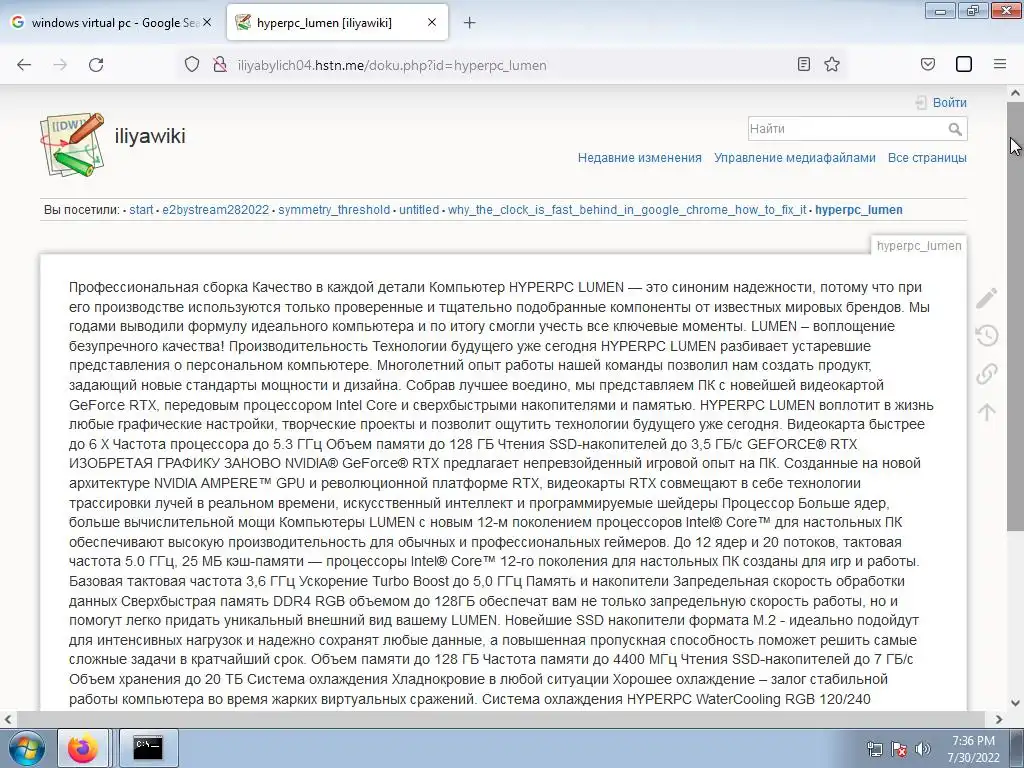
Task: Close the hyperpc_lumen tab
Action: pos(432,22)
